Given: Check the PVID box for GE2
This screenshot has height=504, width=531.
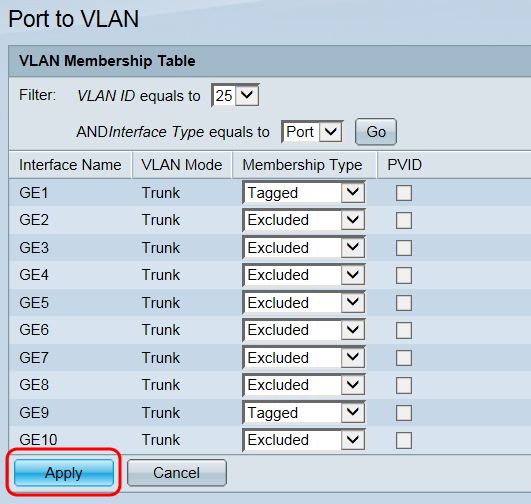Looking at the screenshot, I should tap(404, 220).
